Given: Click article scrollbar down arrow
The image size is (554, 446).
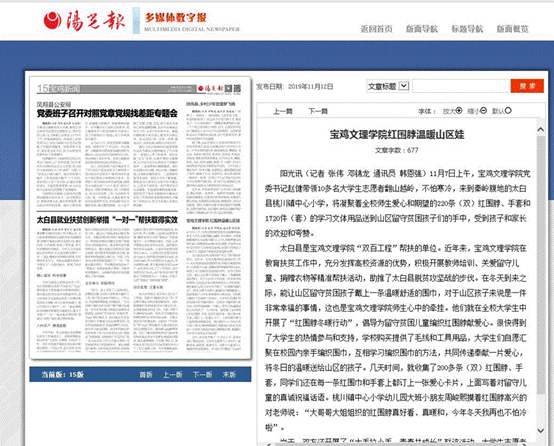Looking at the screenshot, I should pyautogui.click(x=541, y=430).
